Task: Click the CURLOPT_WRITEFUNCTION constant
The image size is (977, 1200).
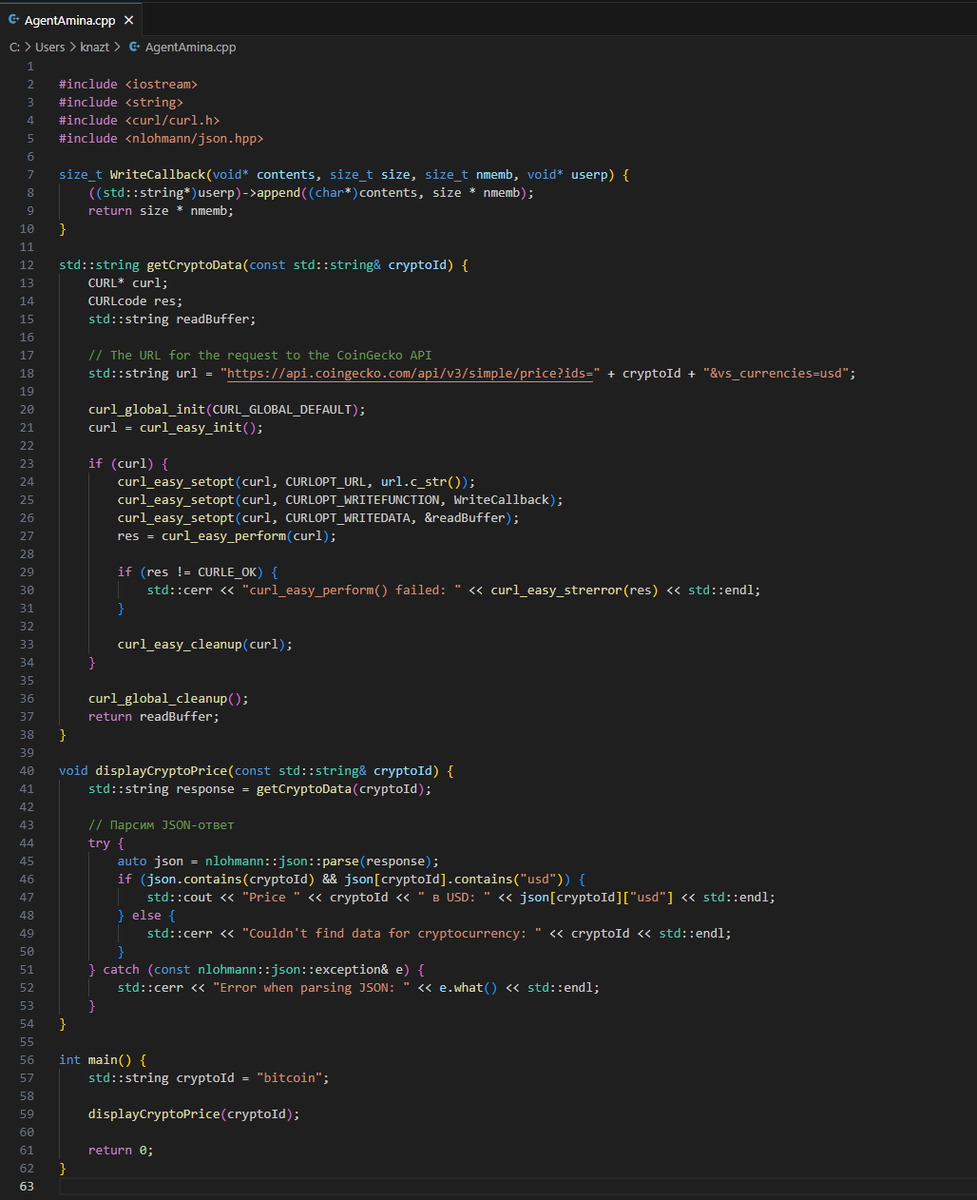Action: tap(362, 500)
